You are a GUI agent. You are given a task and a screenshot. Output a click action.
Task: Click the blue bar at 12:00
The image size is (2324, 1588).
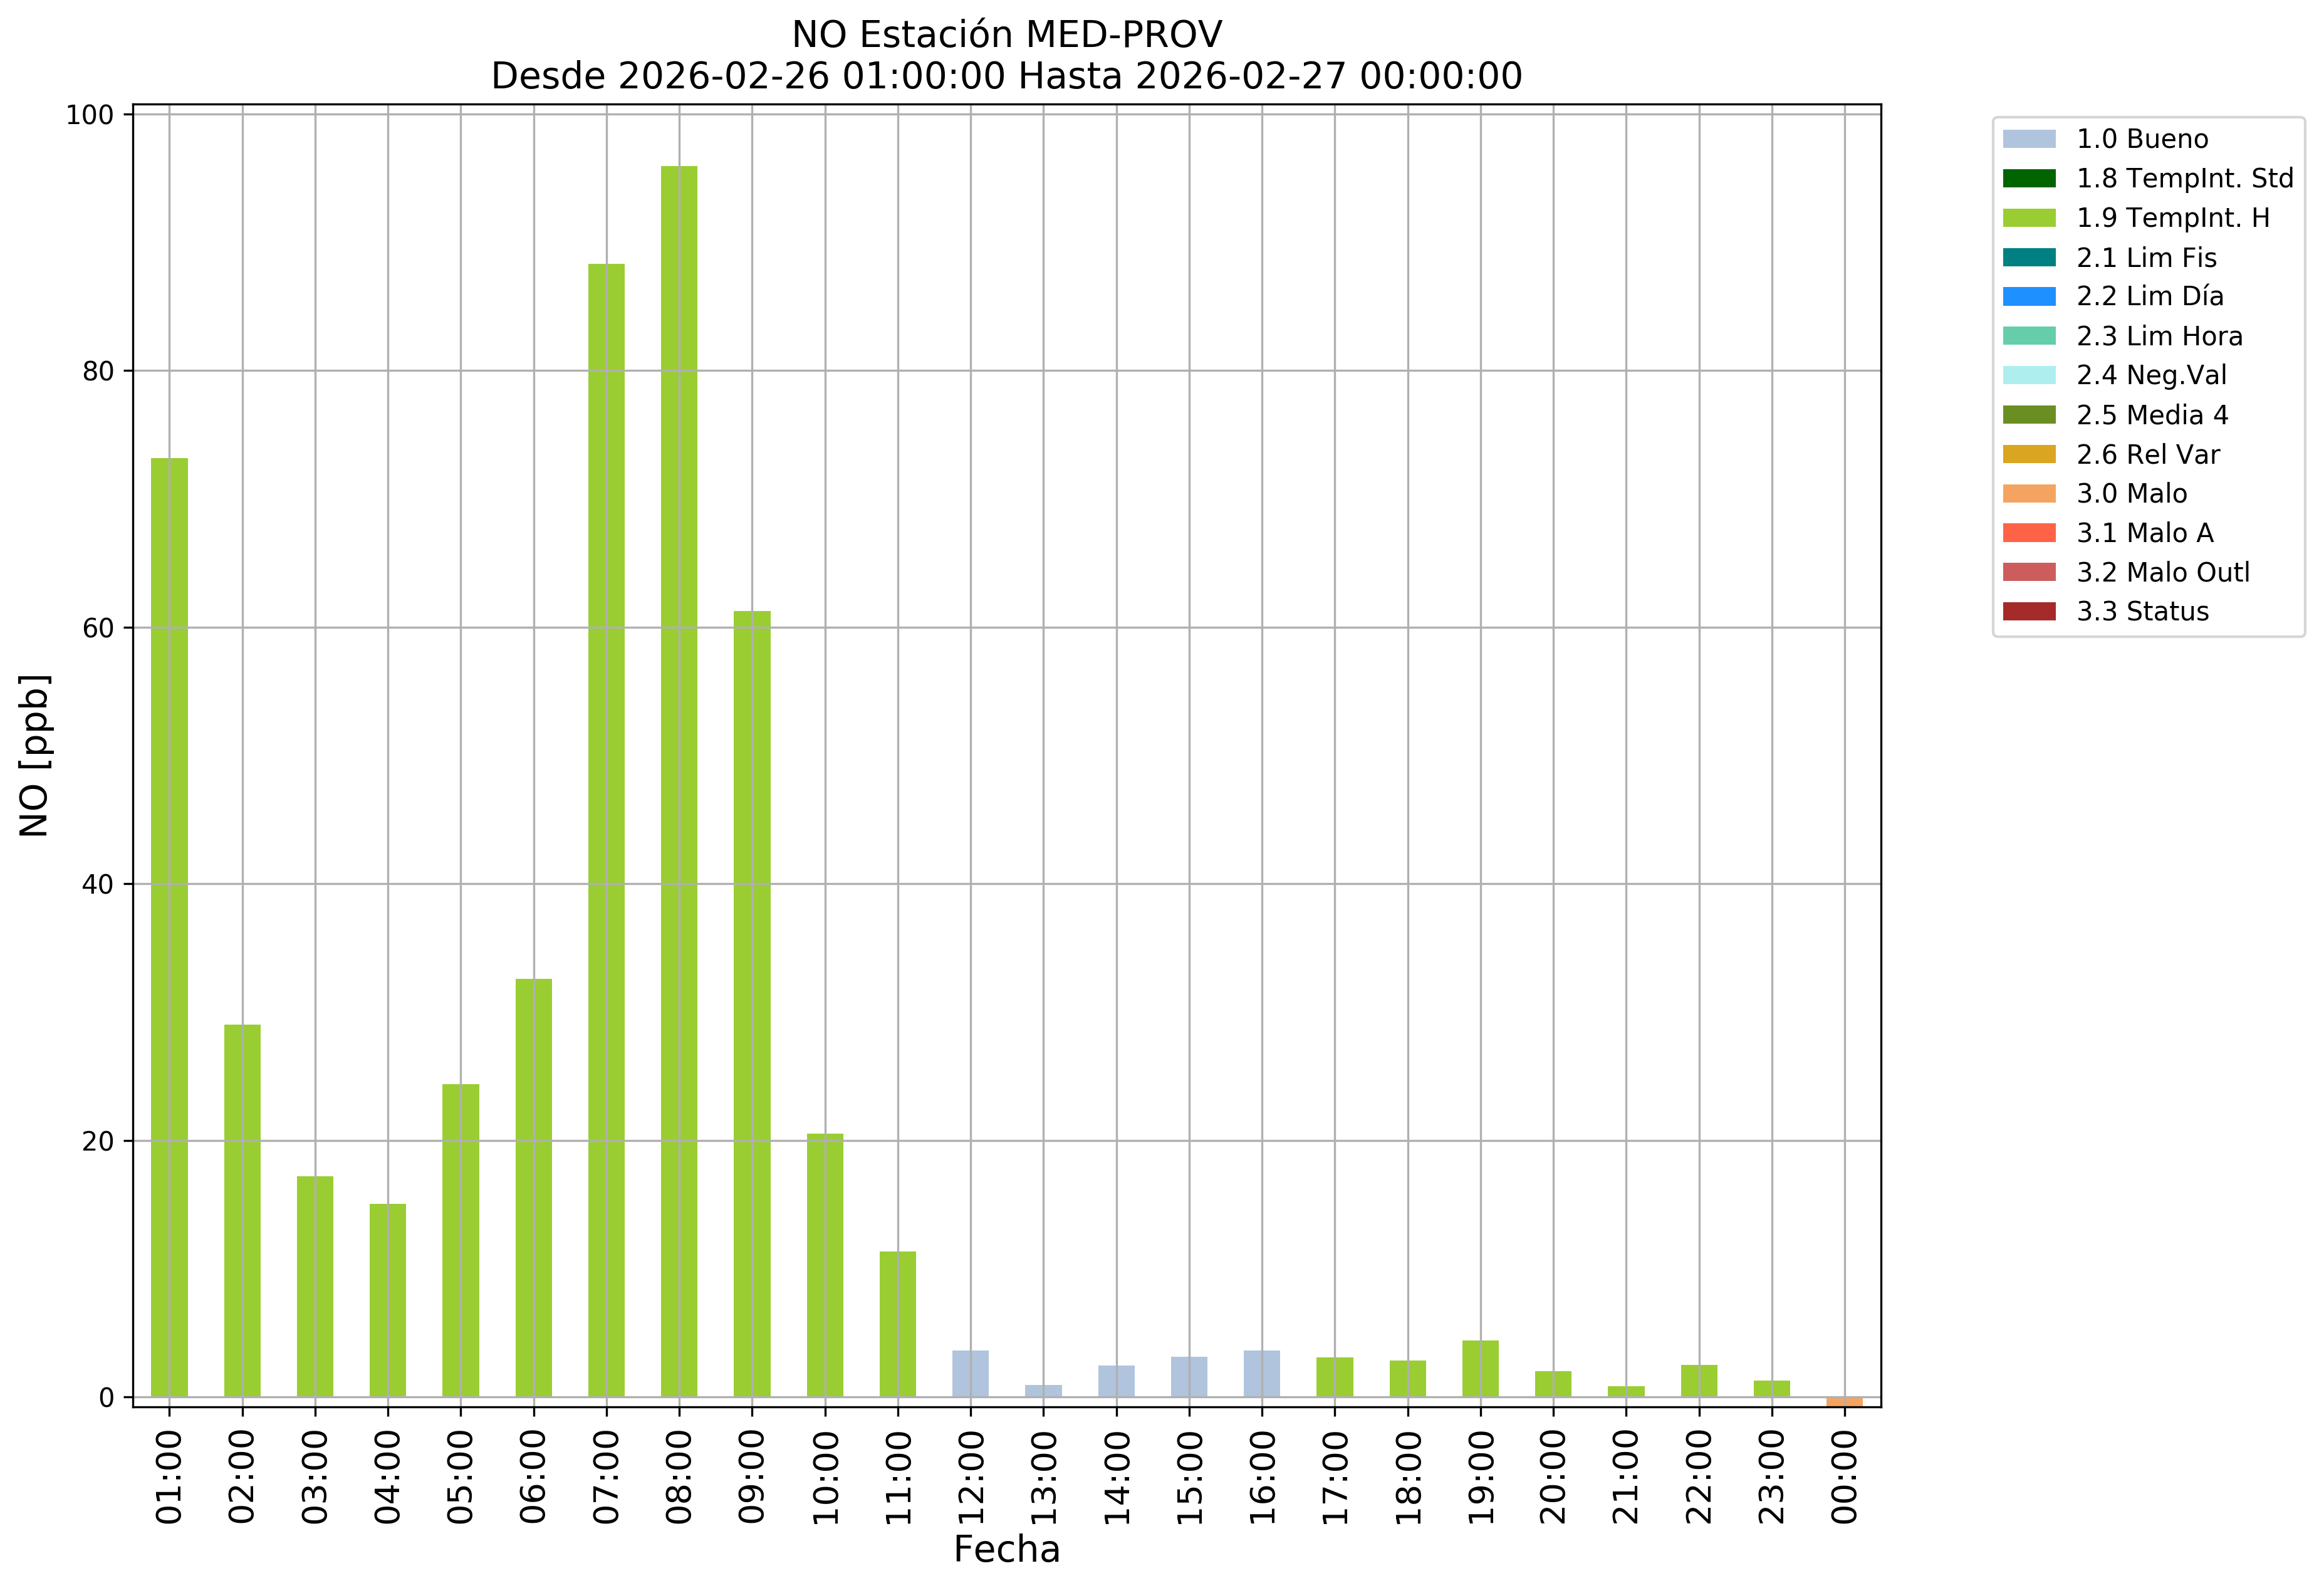pyautogui.click(x=970, y=1374)
